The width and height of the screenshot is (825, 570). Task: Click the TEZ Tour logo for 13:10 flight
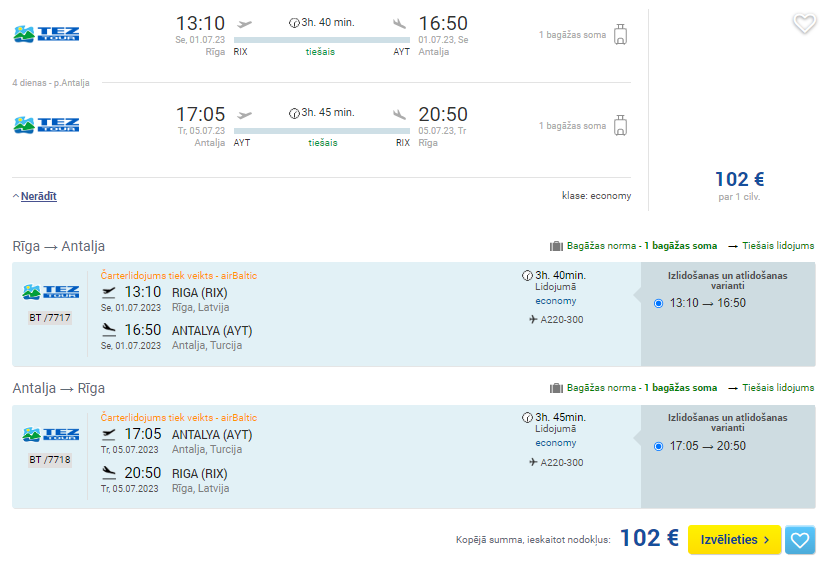46,34
